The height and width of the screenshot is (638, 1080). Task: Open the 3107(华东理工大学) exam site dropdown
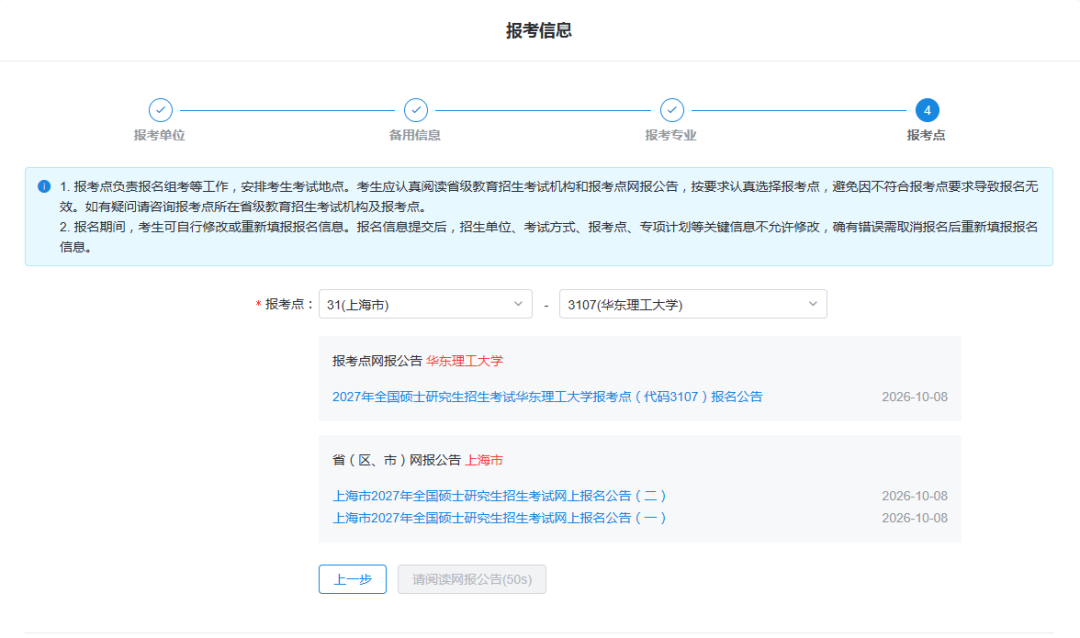(x=693, y=305)
